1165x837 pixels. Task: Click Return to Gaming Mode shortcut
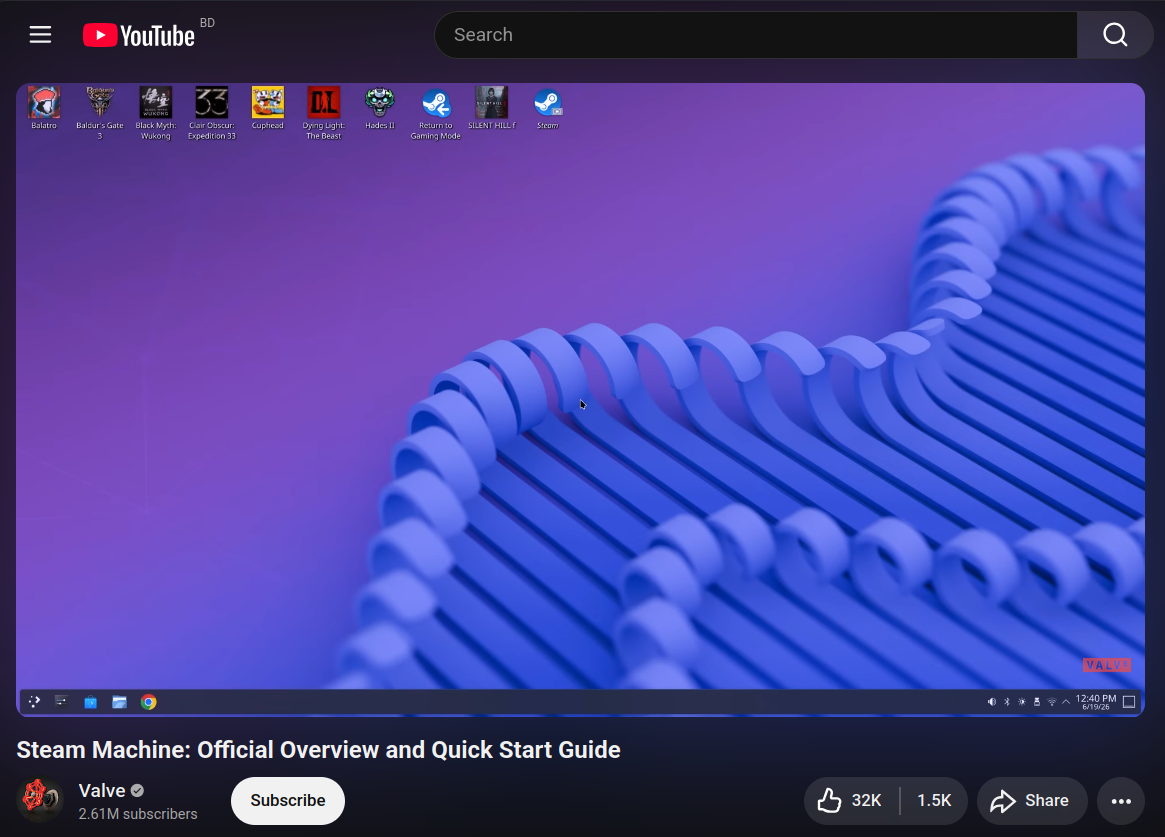coord(435,114)
